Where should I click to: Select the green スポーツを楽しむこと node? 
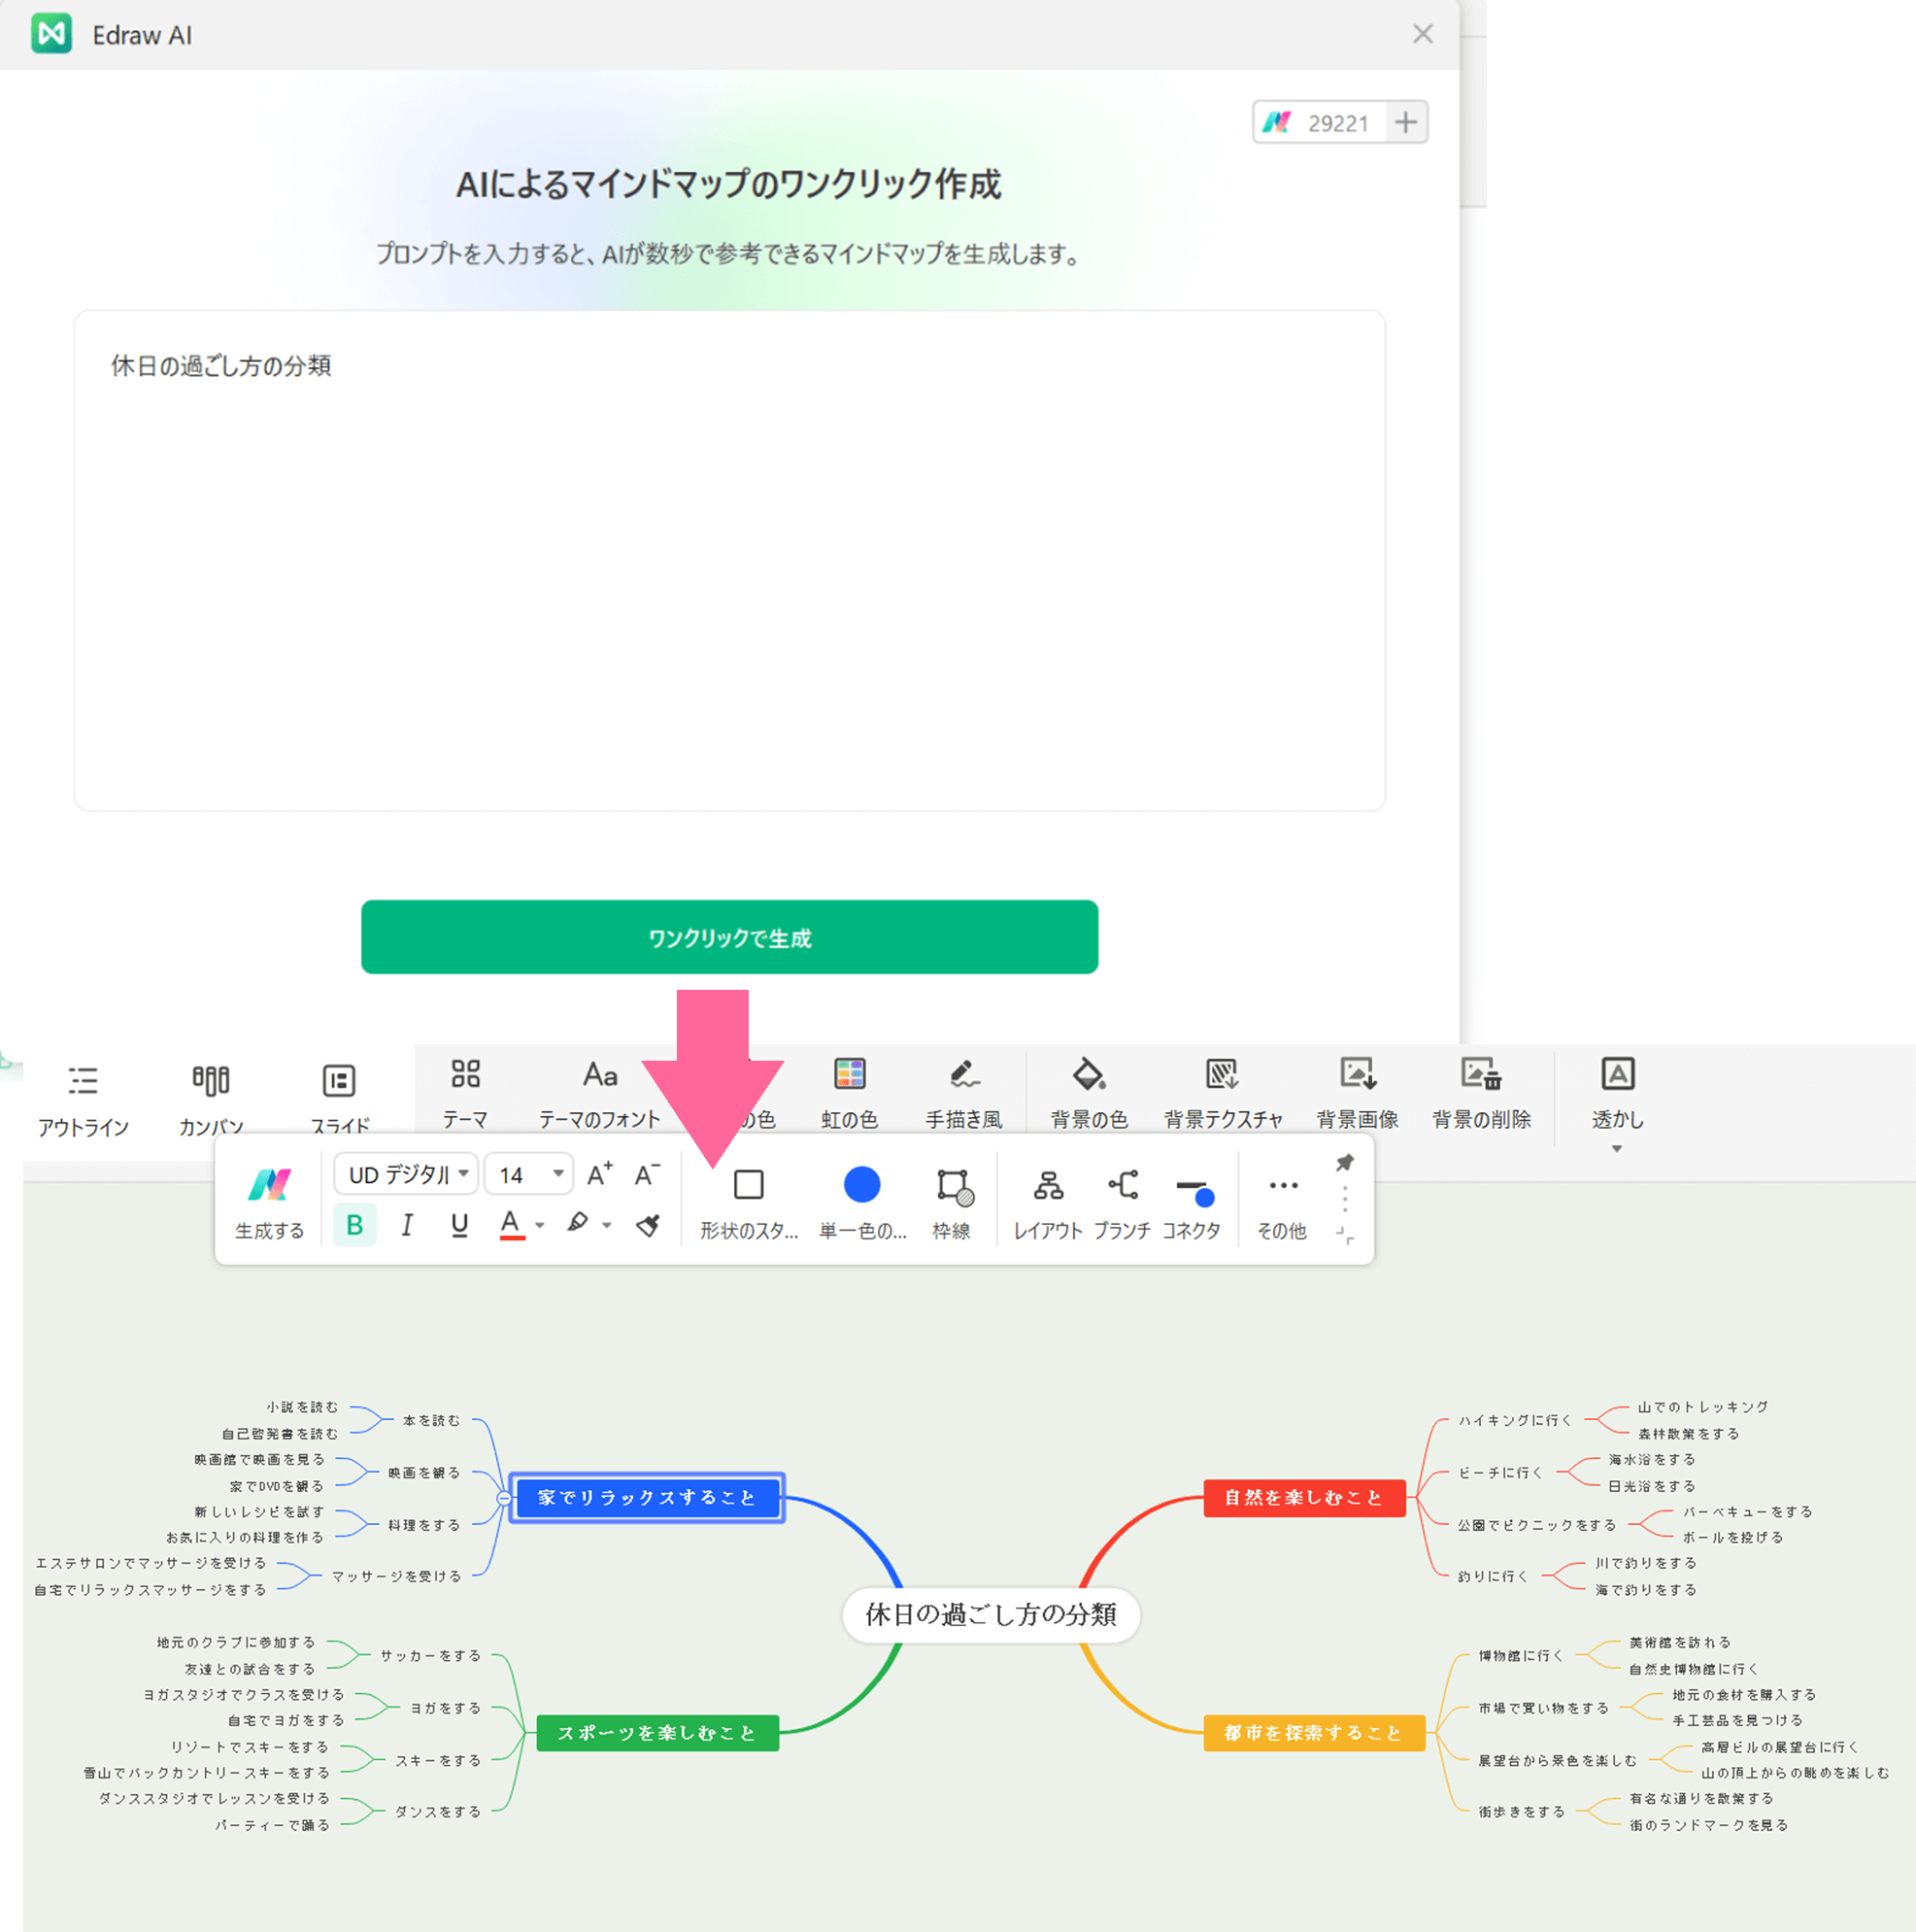pos(657,1733)
